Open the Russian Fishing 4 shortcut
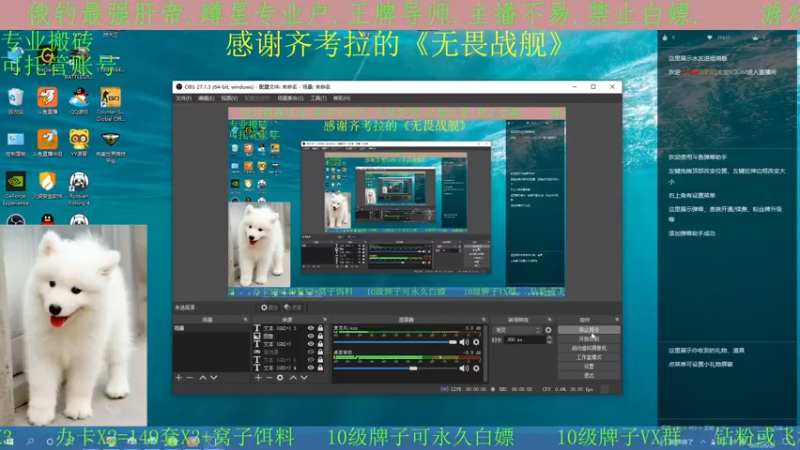This screenshot has width=800, height=450. (79, 189)
